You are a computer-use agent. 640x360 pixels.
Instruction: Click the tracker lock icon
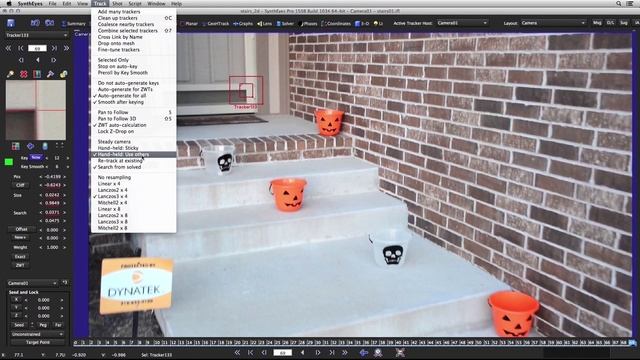[63, 74]
